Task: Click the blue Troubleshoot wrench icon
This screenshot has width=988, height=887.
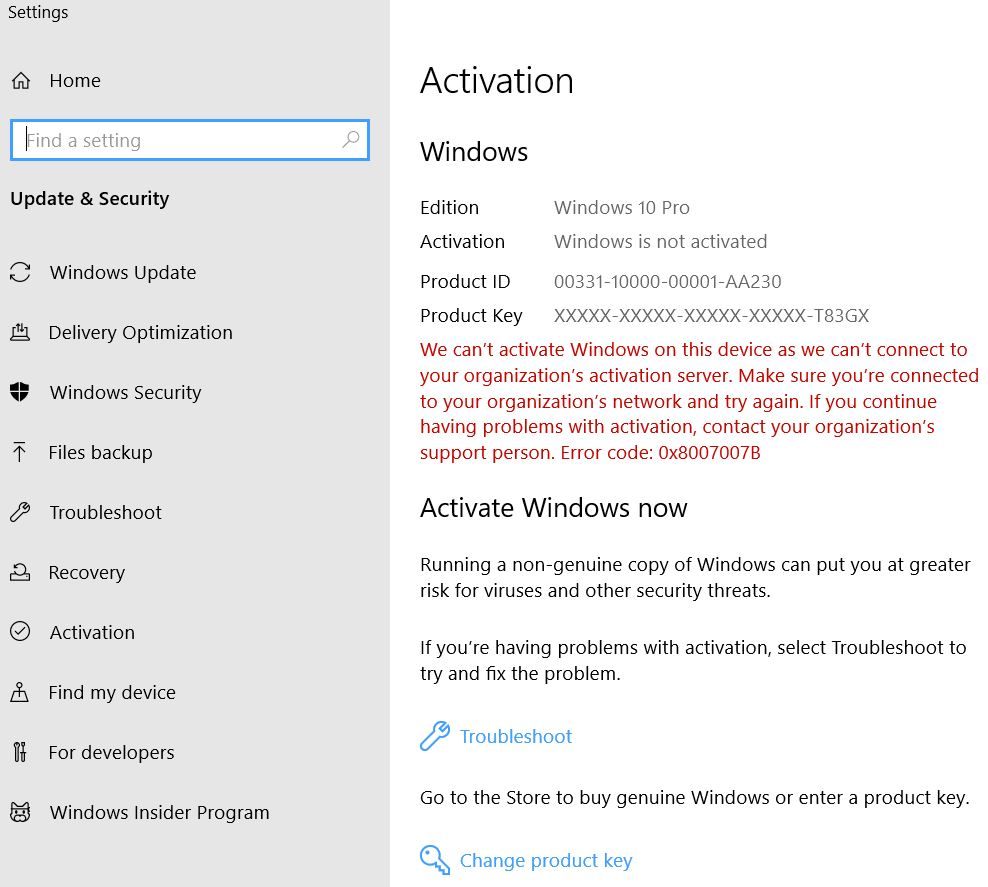Action: [x=435, y=736]
